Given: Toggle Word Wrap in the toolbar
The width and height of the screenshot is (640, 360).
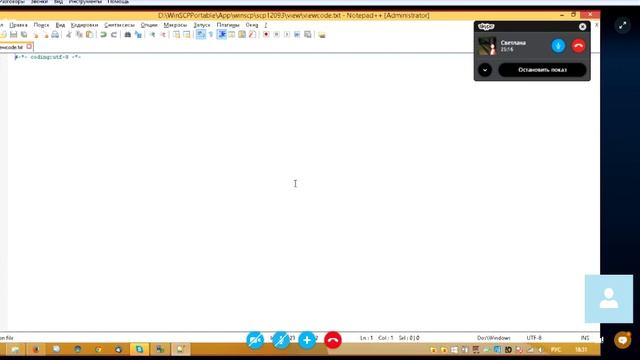Looking at the screenshot, I should coord(200,35).
